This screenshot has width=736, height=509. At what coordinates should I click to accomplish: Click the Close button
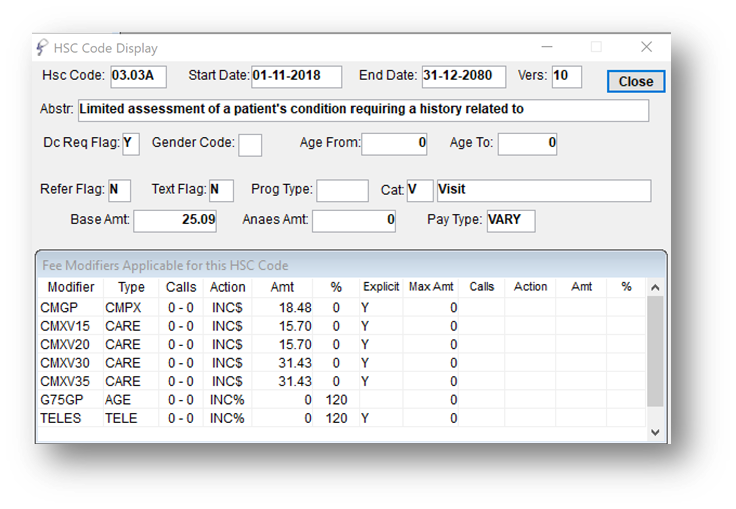(x=636, y=81)
